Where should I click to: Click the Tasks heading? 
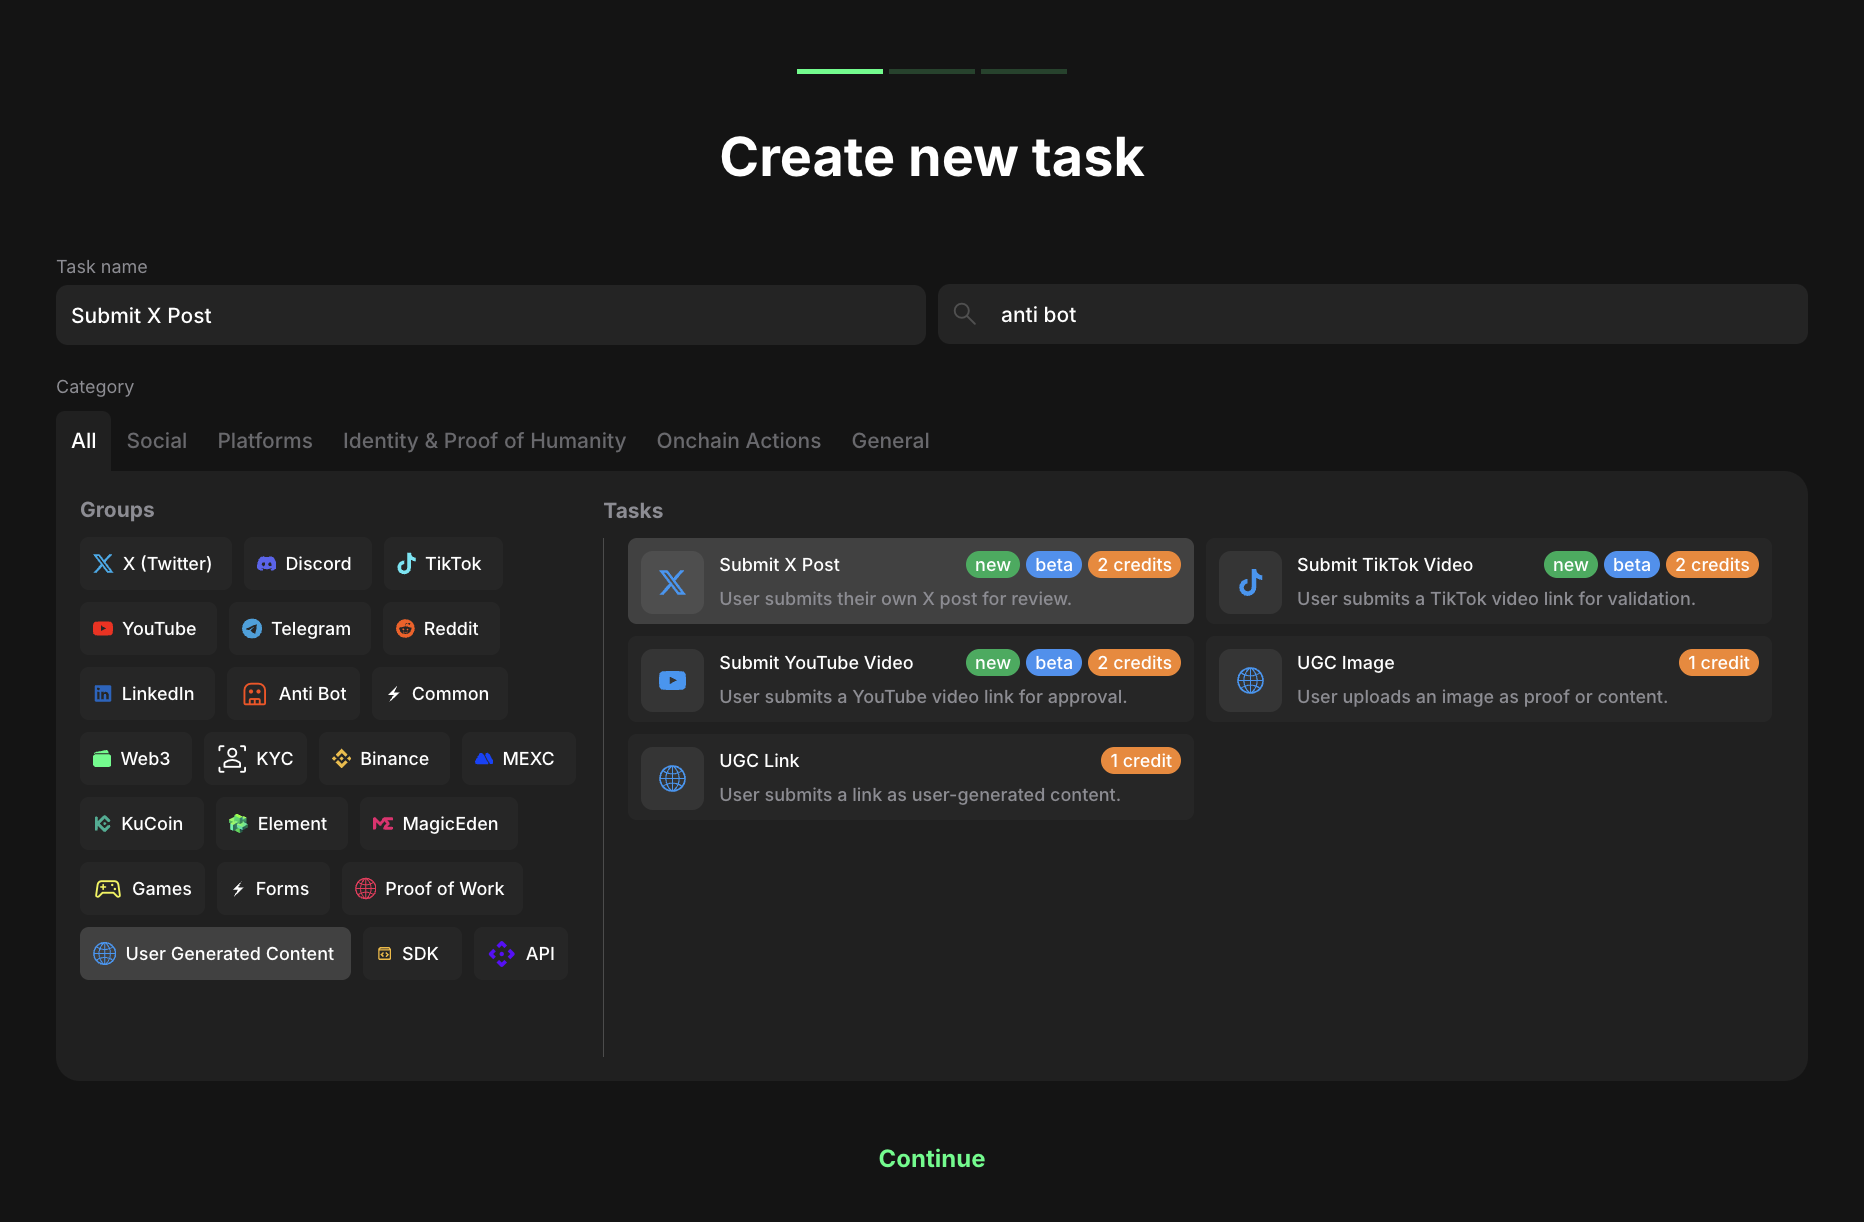pyautogui.click(x=633, y=511)
